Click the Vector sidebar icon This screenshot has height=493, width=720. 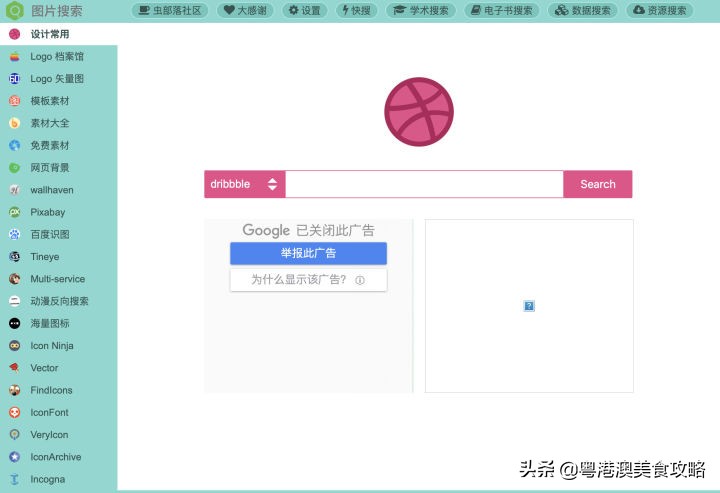tap(15, 368)
